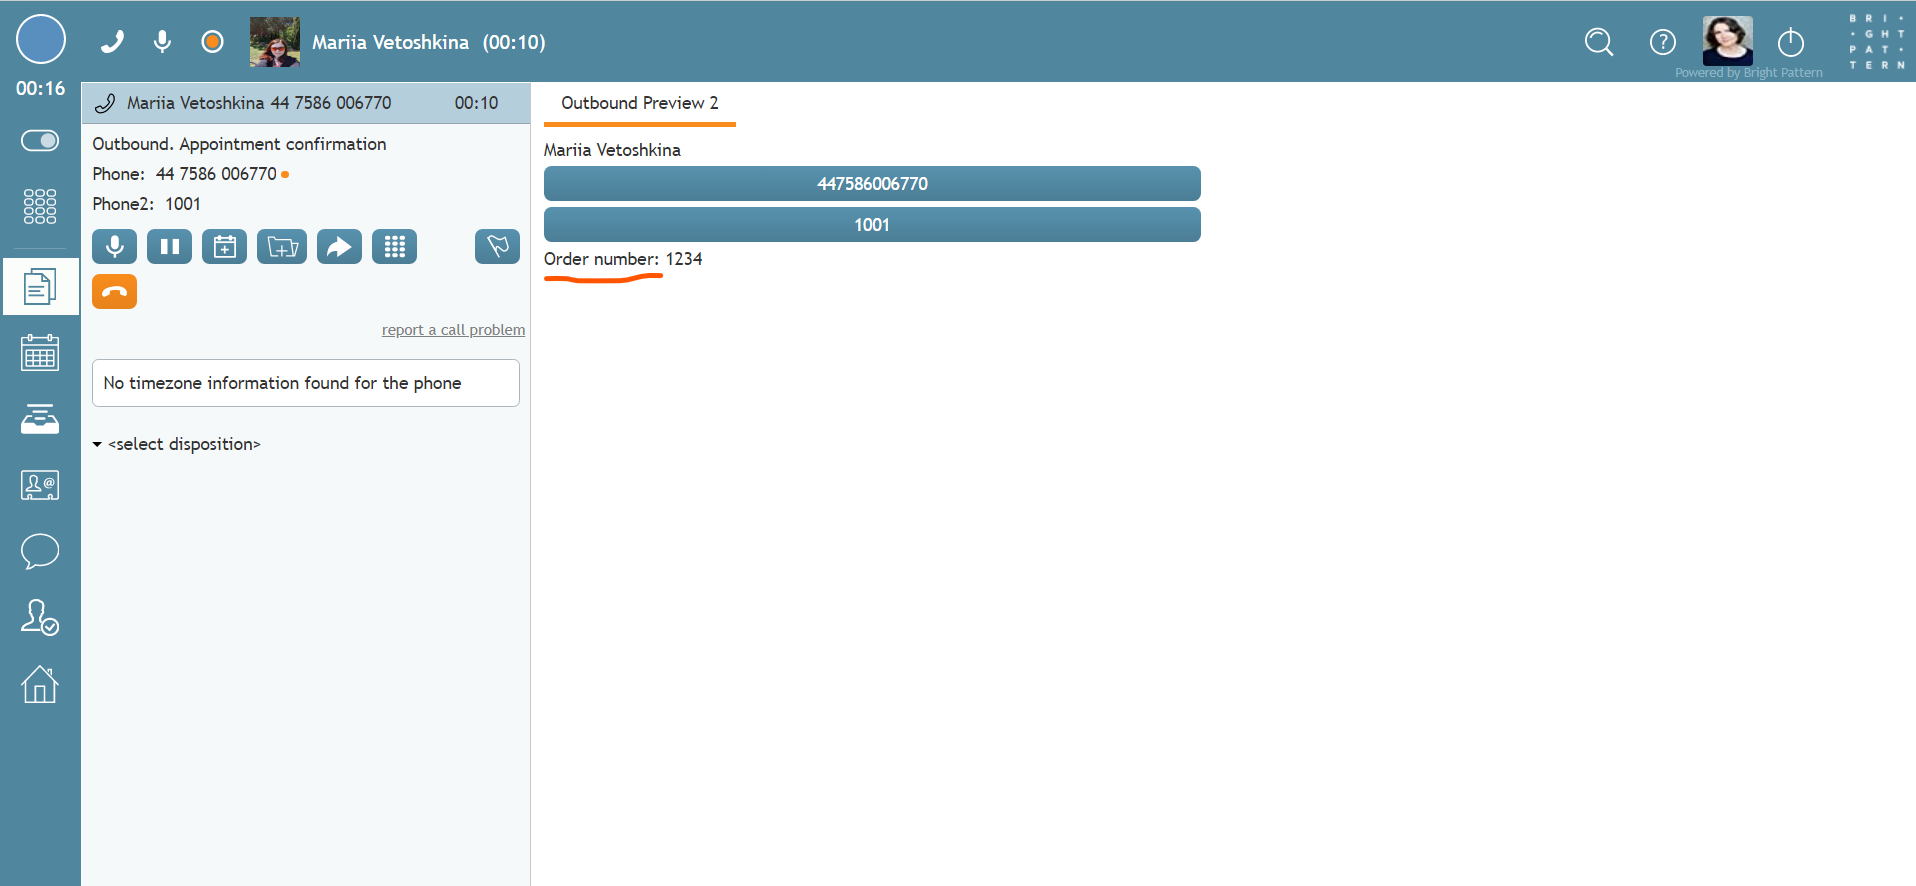Toggle call recording in top bar
This screenshot has width=1916, height=886.
[212, 41]
